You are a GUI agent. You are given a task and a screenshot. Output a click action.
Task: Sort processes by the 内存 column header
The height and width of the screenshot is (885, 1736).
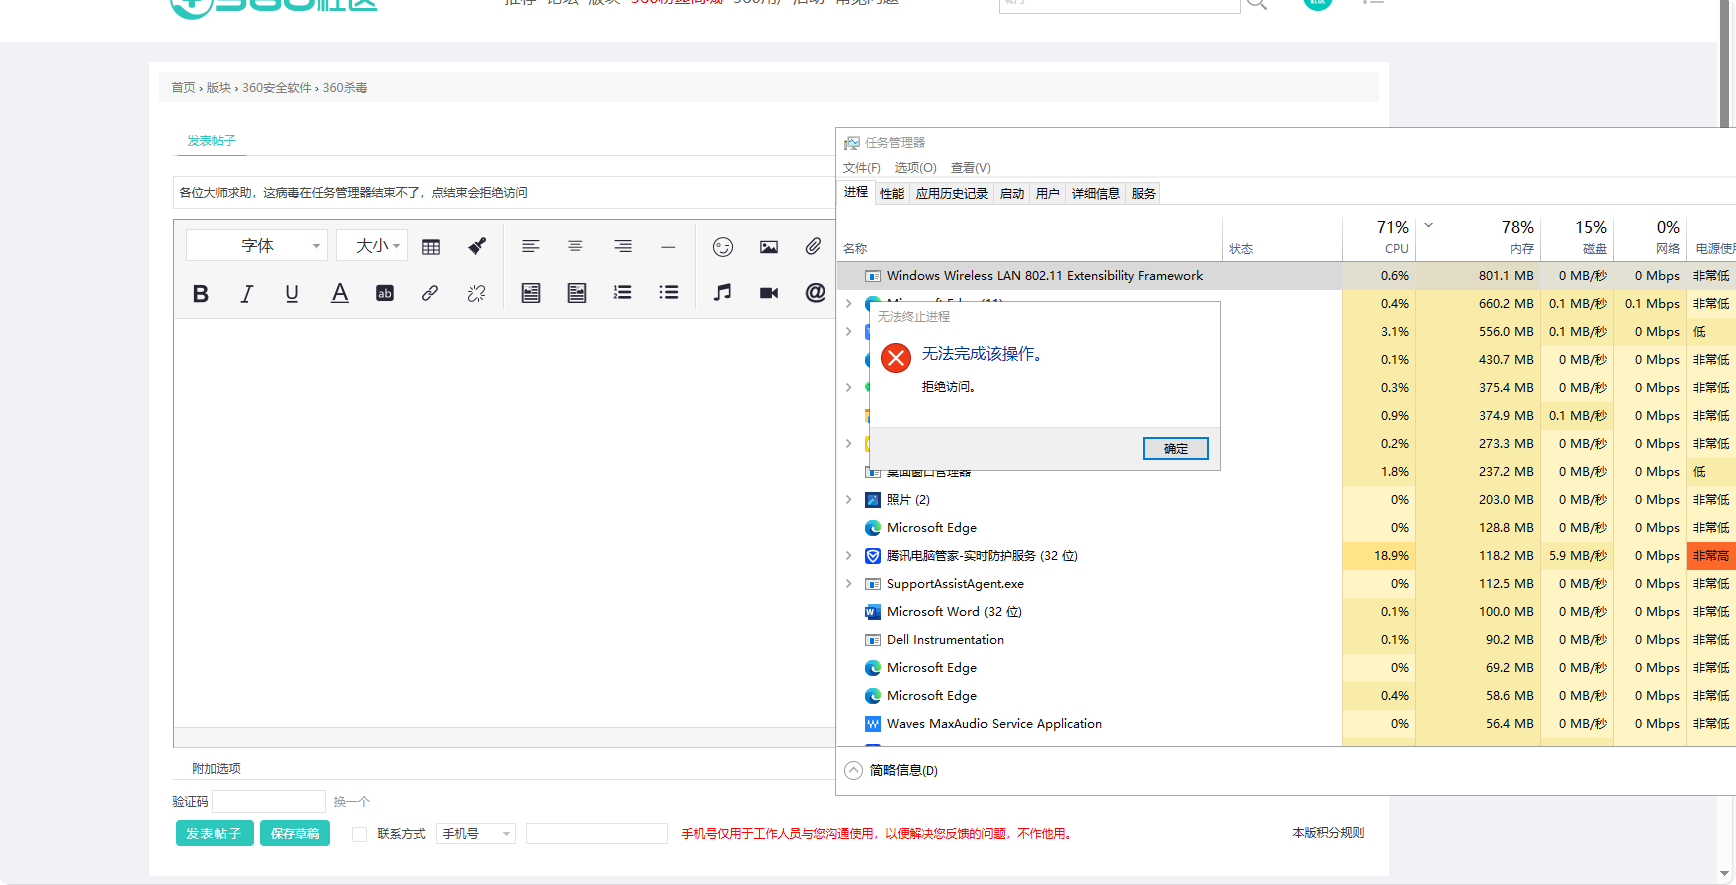(x=1478, y=239)
